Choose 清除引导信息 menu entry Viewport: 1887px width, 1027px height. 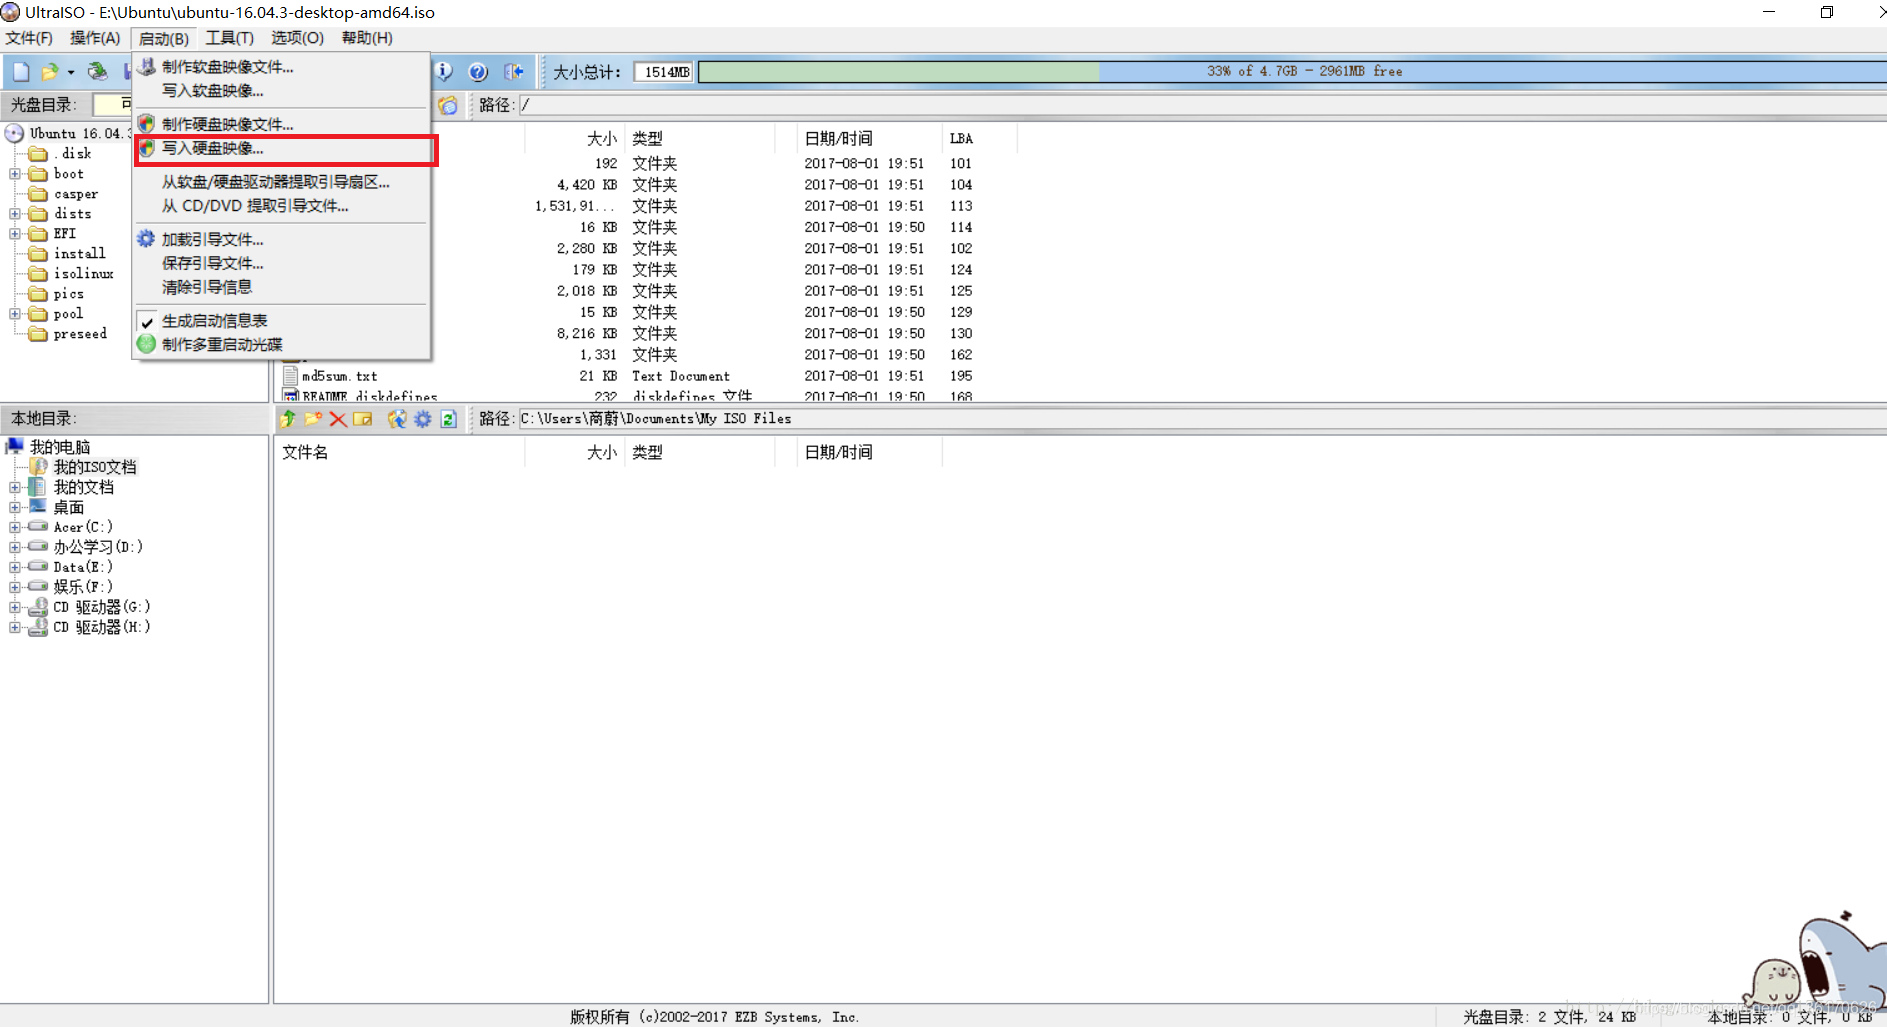click(x=282, y=287)
